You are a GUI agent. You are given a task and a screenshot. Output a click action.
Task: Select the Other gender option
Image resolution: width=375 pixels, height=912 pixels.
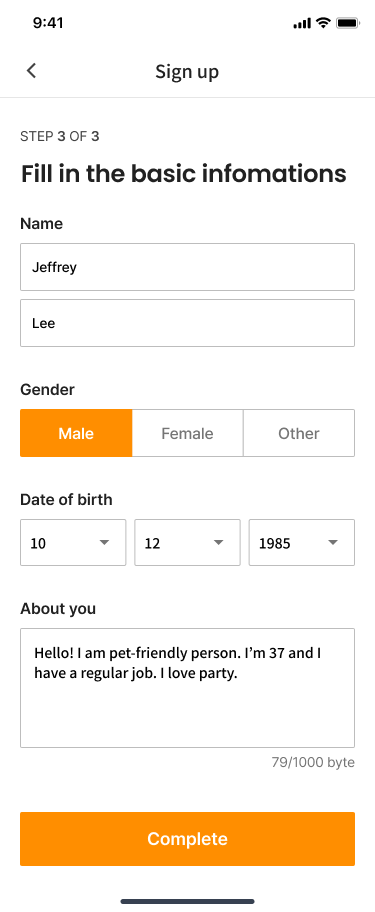coord(299,433)
